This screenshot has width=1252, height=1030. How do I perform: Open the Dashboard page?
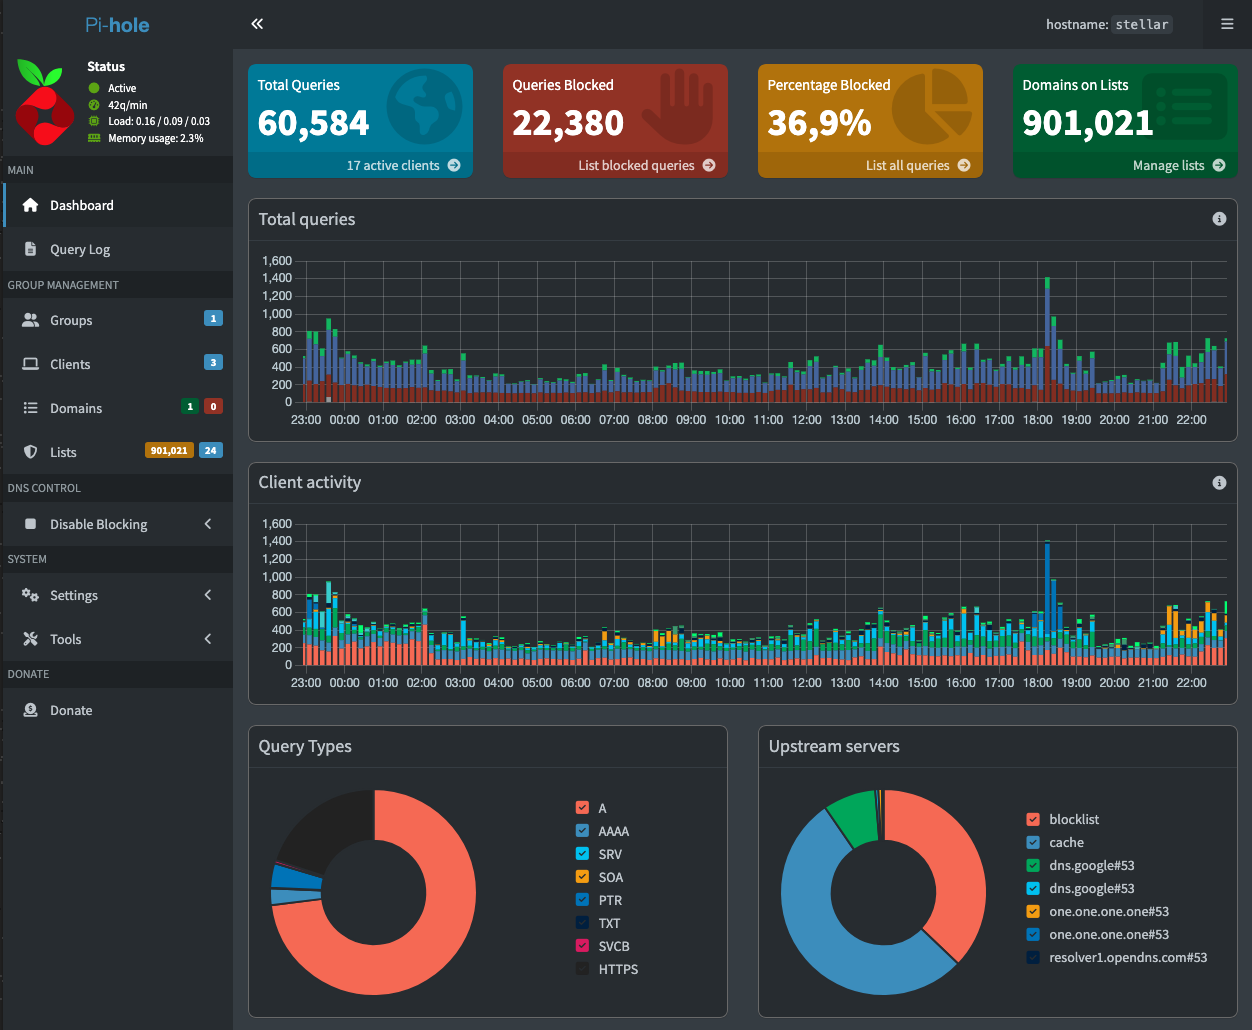click(82, 205)
